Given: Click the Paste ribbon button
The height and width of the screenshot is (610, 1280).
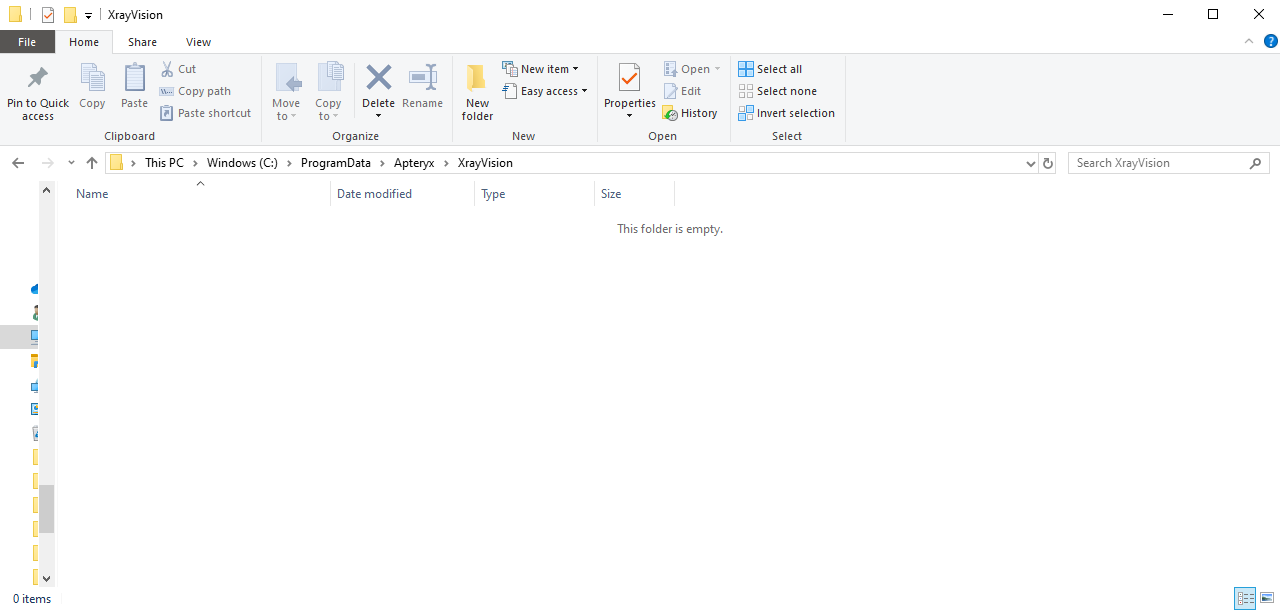Looking at the screenshot, I should (134, 87).
